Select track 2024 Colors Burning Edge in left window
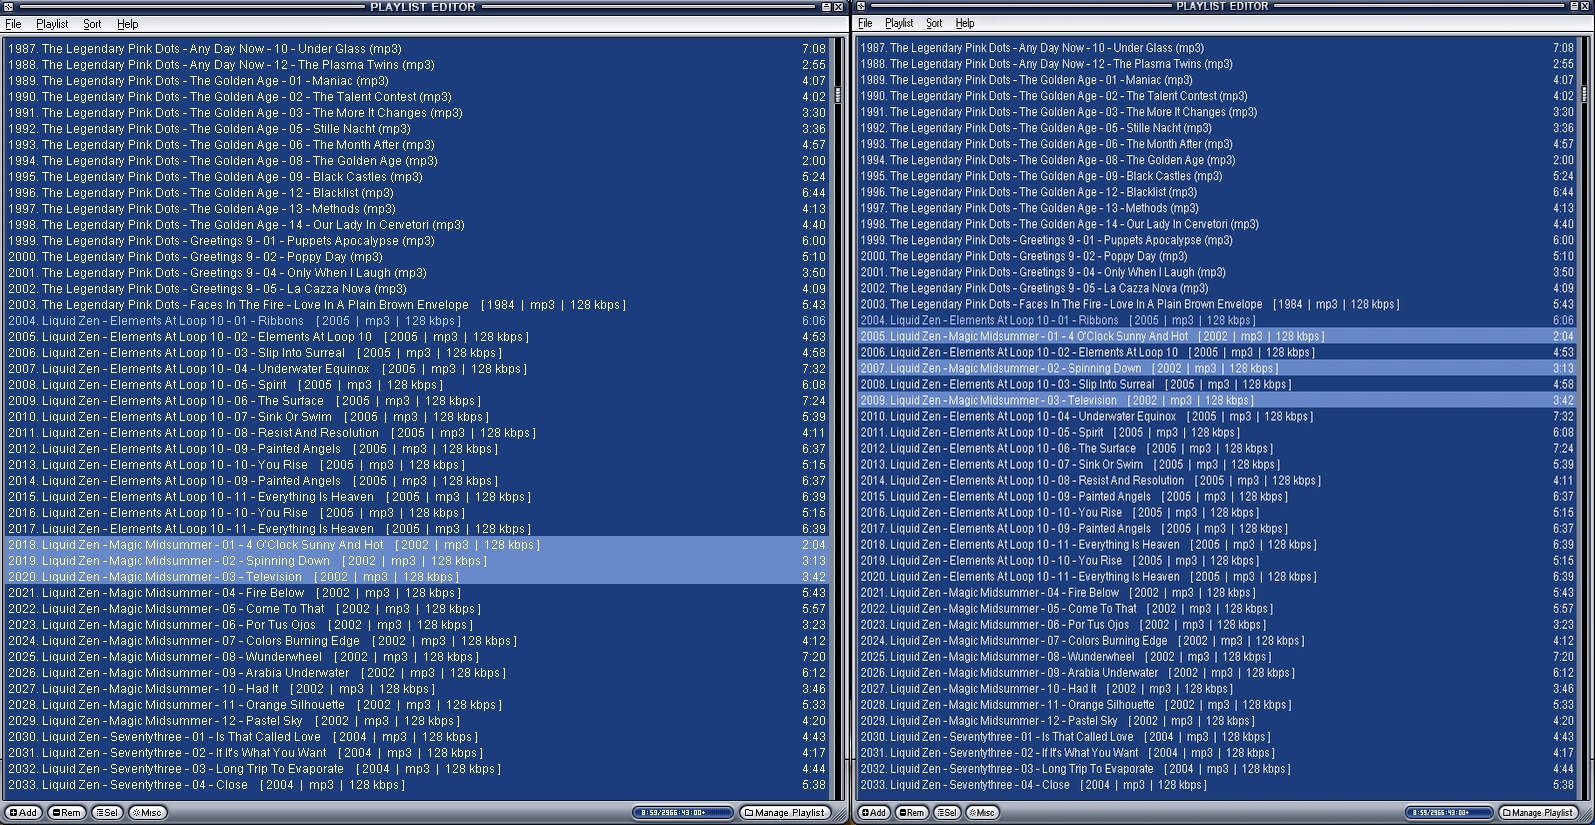 [417, 640]
